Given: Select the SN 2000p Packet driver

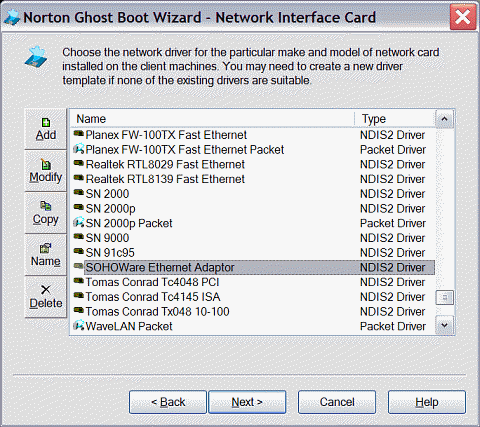Looking at the screenshot, I should [x=253, y=223].
